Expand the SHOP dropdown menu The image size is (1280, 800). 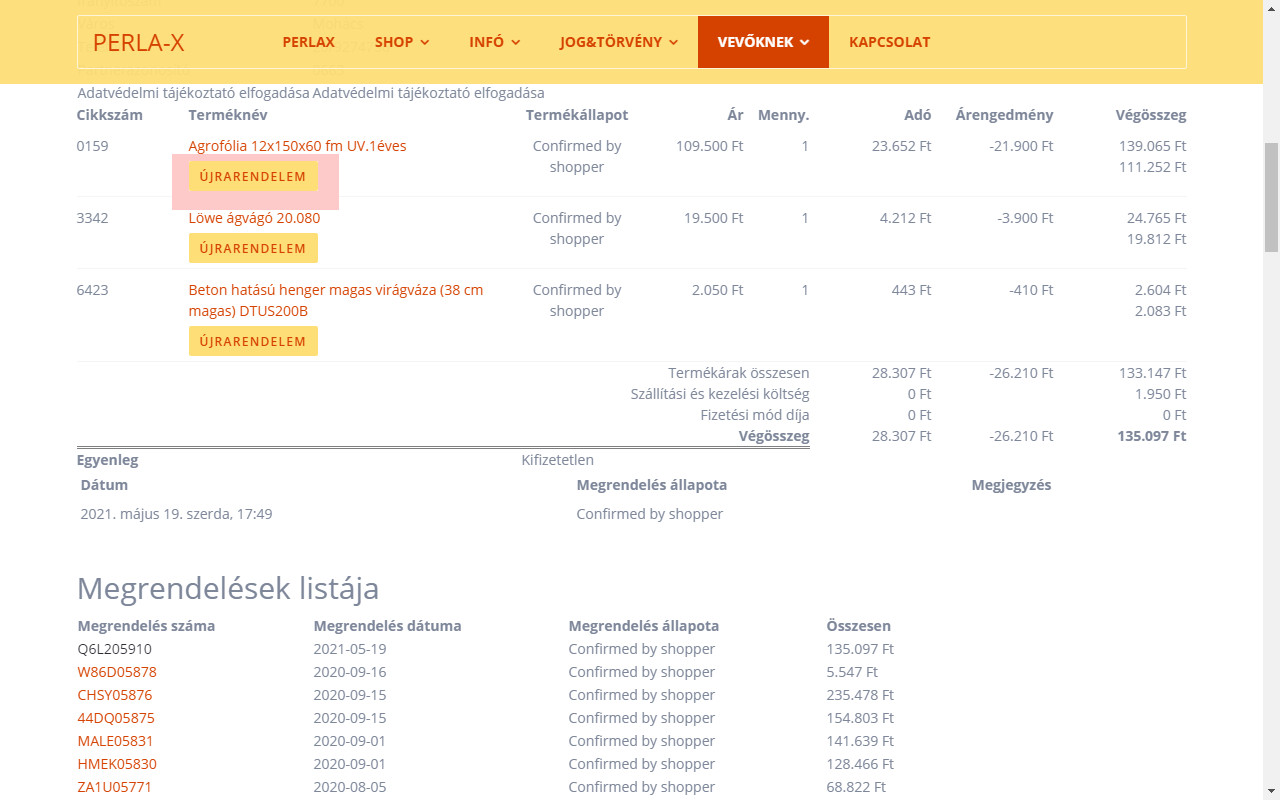pos(402,42)
